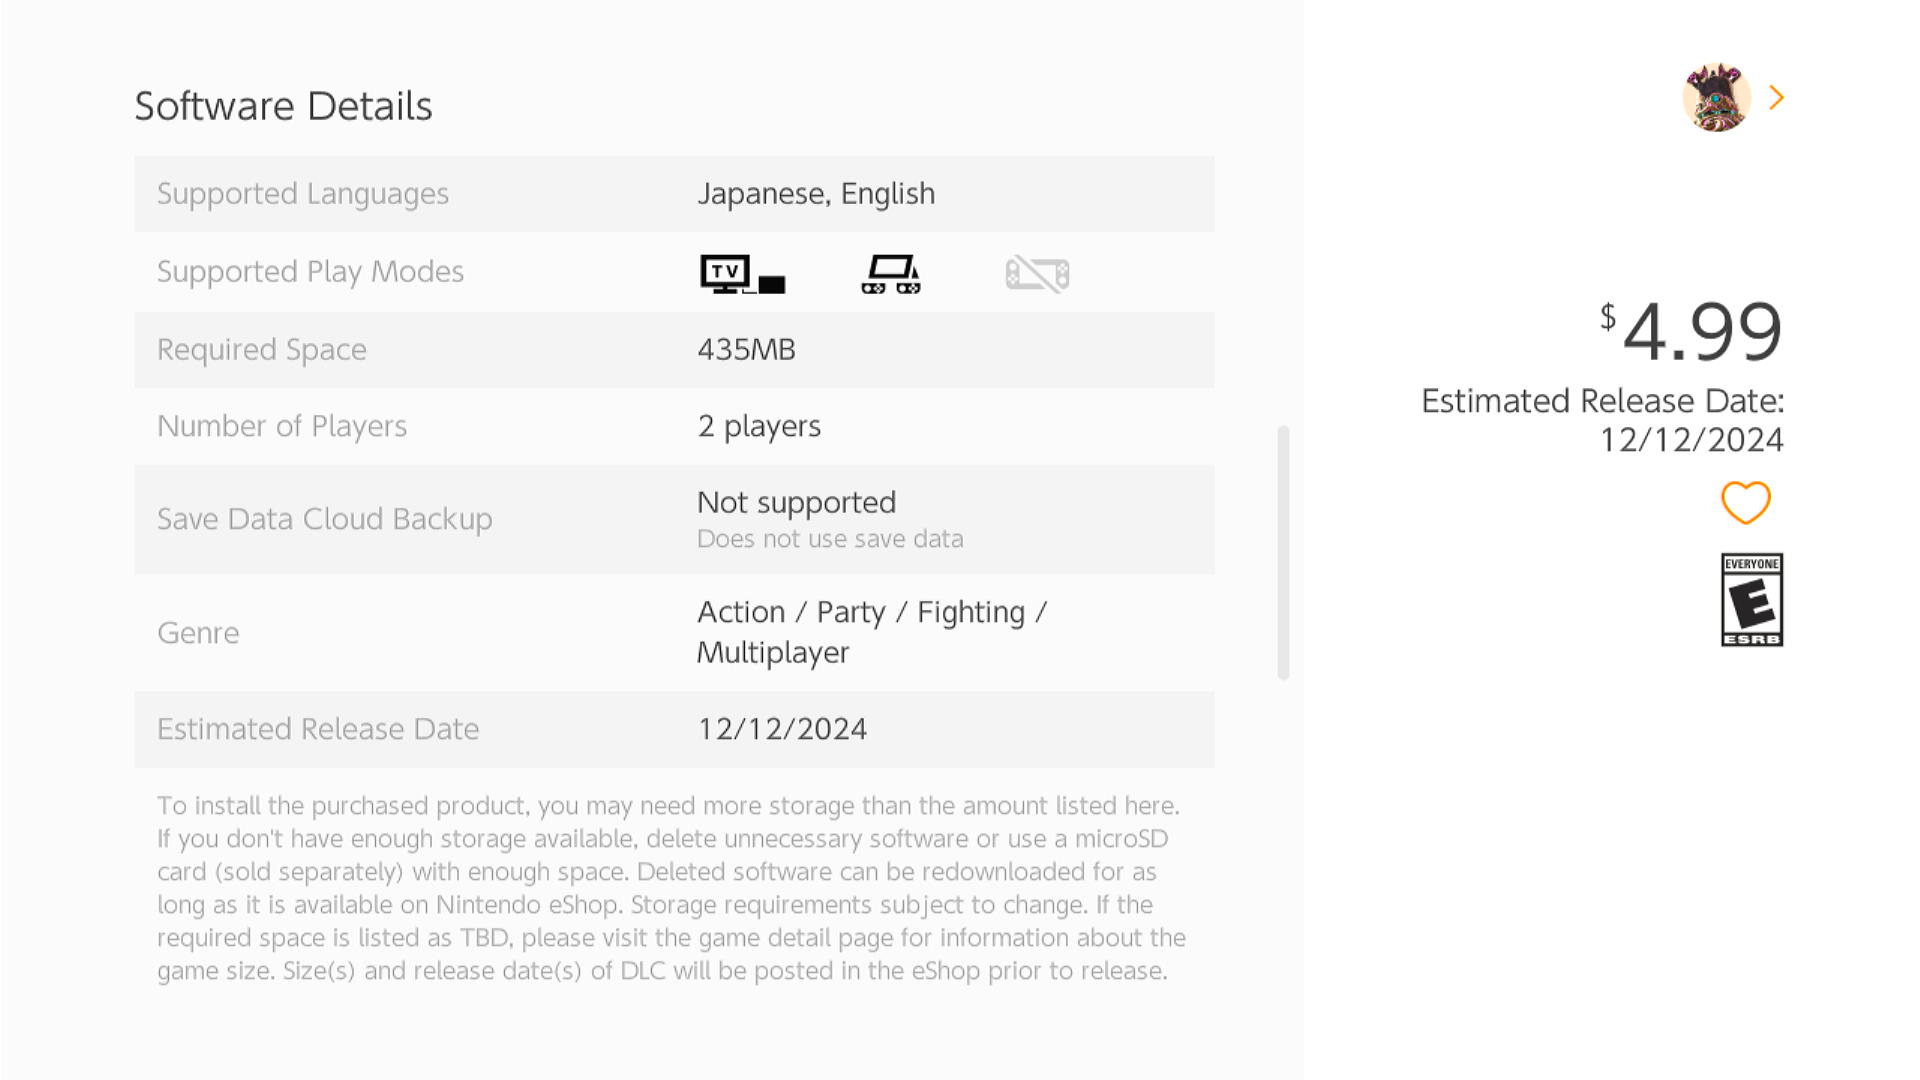Add game to wish list heart

[1746, 502]
